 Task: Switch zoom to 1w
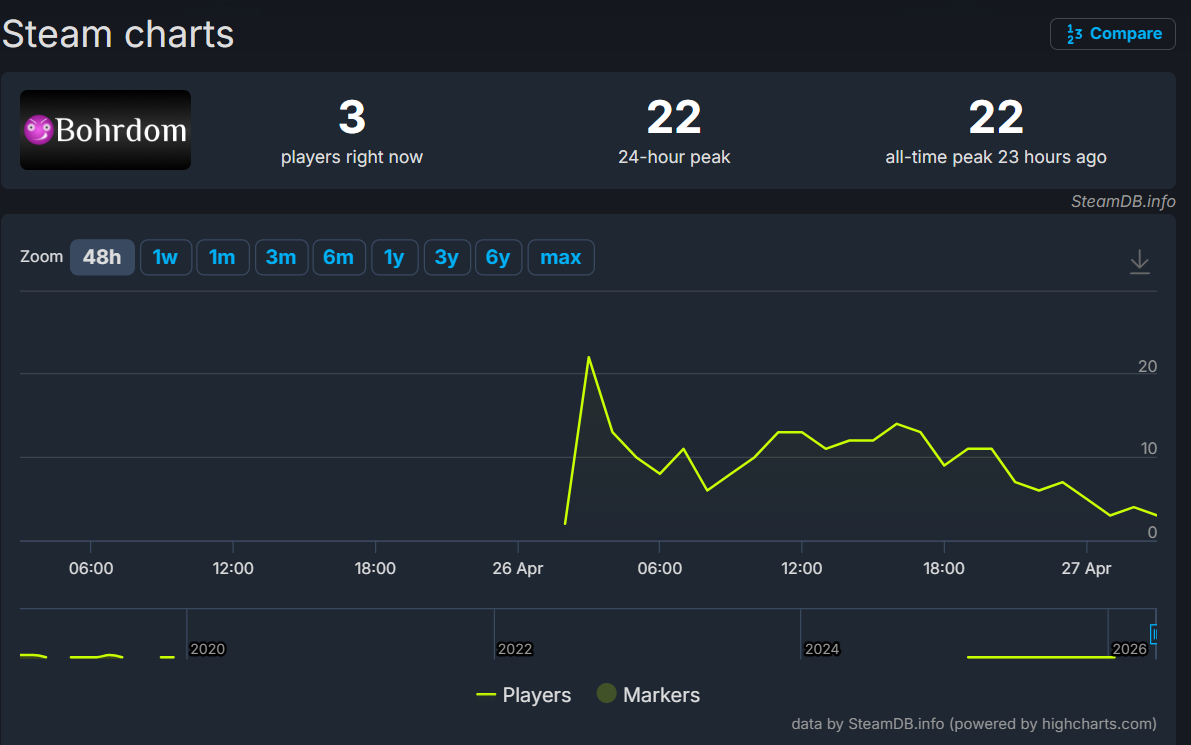pyautogui.click(x=166, y=257)
